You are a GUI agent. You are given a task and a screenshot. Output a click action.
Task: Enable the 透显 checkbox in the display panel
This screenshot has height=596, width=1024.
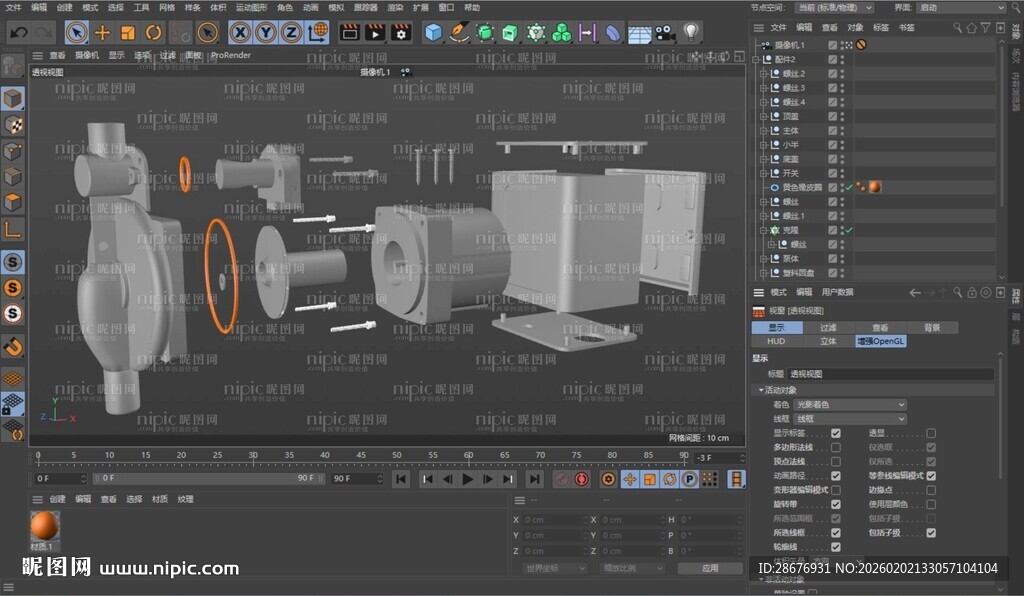[931, 433]
